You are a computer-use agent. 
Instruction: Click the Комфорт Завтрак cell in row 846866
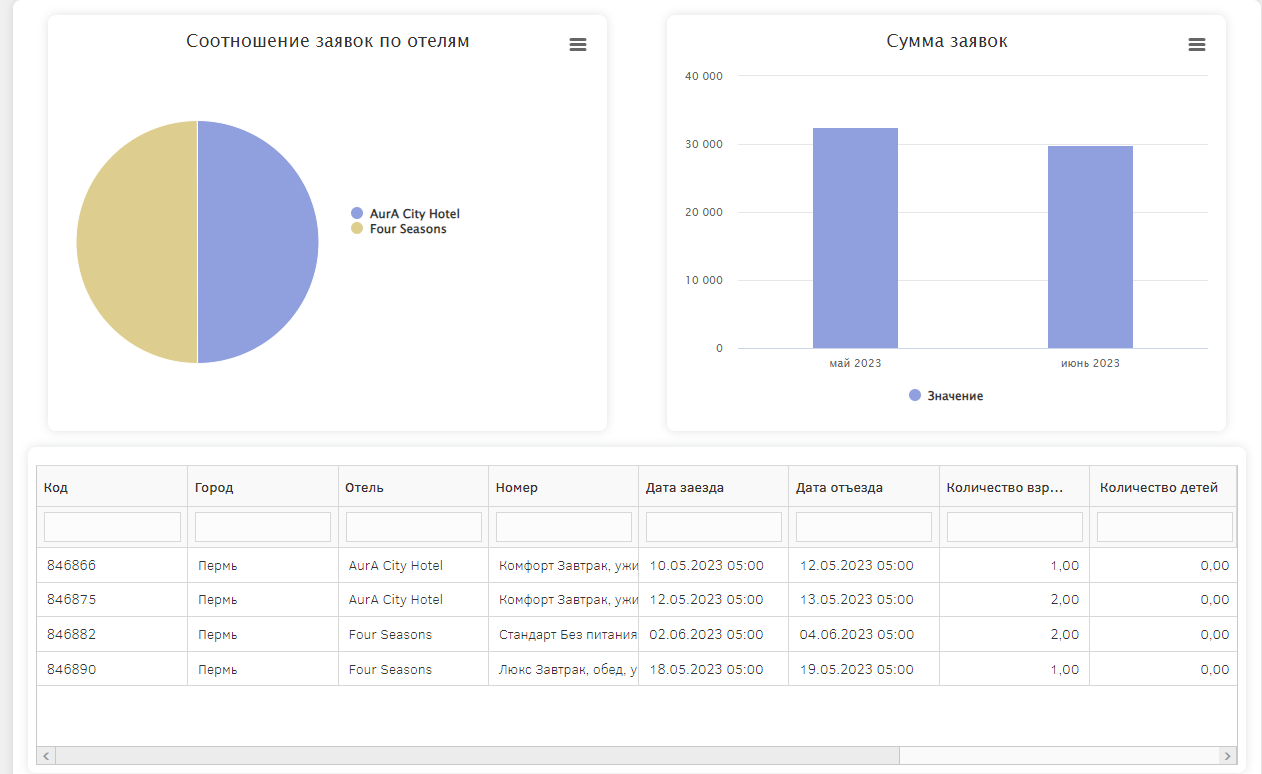(563, 565)
